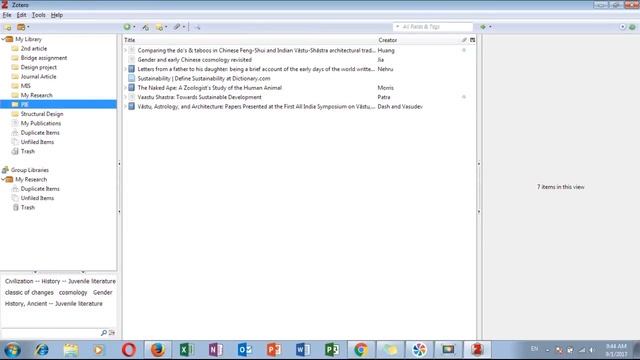
Task: Open Unfiled Items under My Library
Action: click(37, 142)
